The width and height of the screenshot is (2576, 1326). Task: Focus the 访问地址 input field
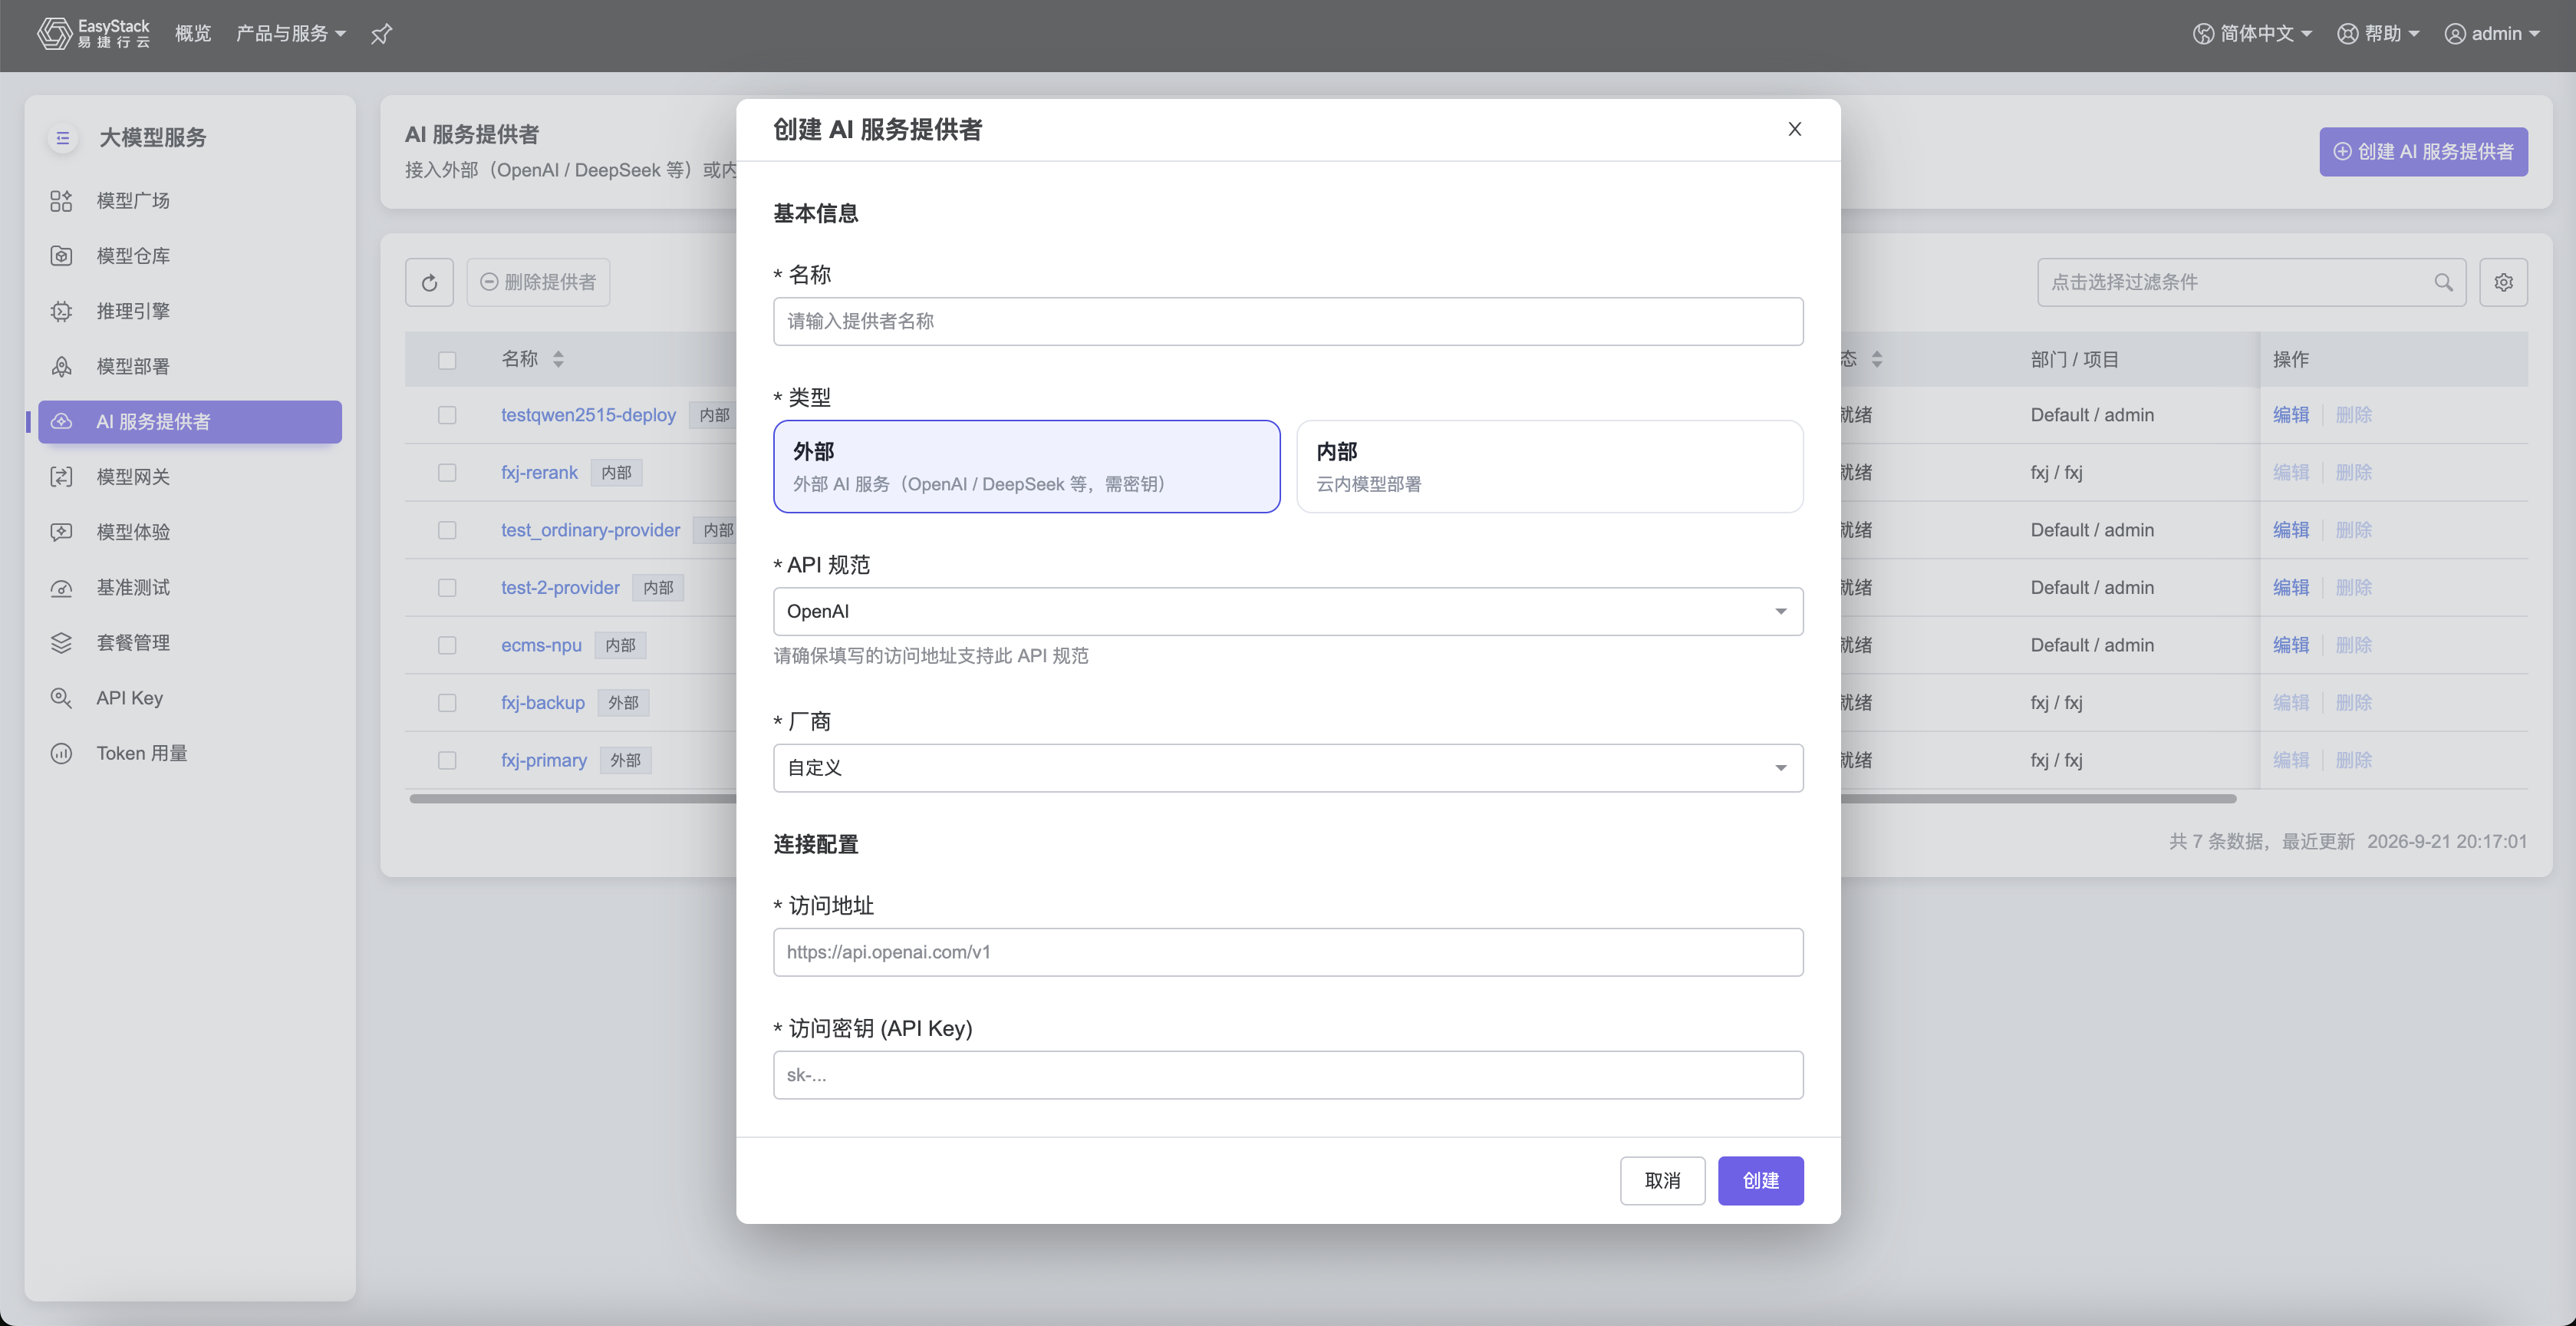[1287, 952]
